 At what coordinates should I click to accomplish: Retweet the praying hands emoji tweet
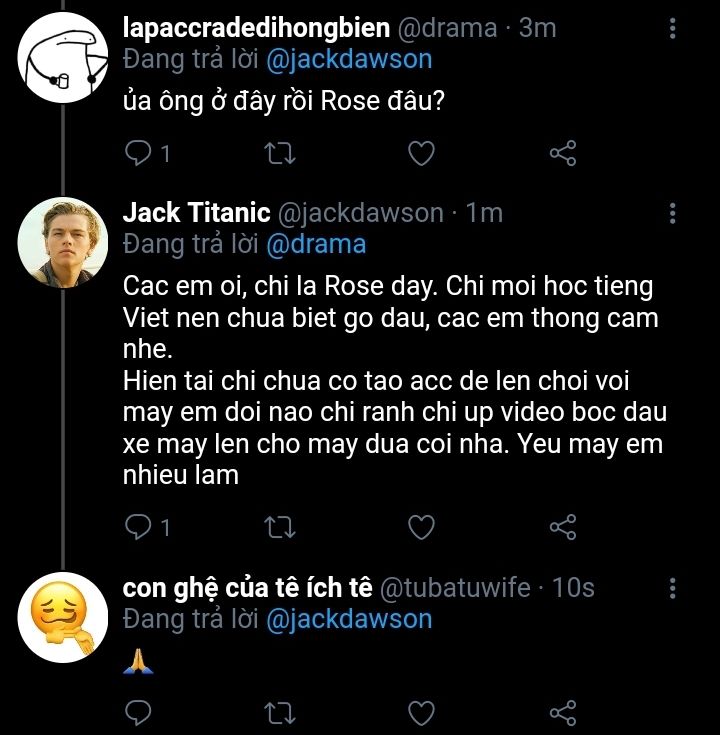(x=284, y=712)
